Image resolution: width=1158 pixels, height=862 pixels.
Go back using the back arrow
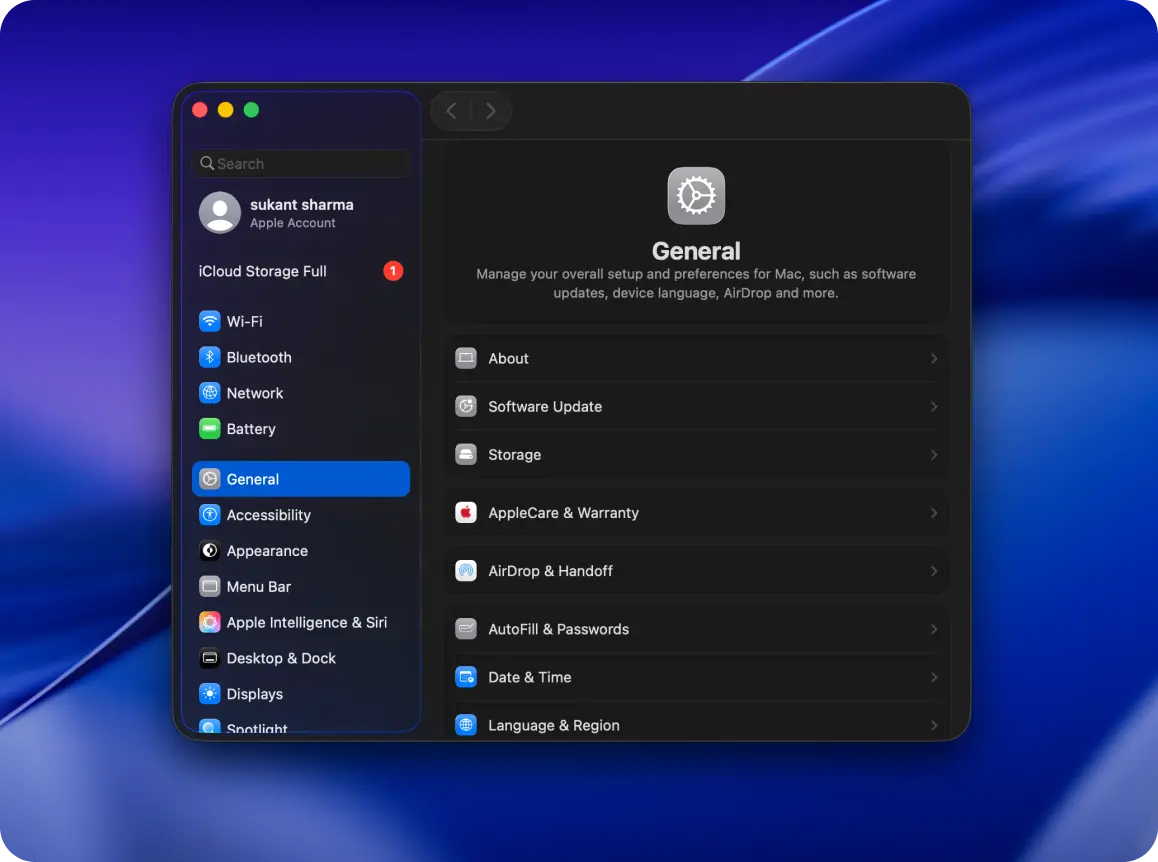(451, 111)
